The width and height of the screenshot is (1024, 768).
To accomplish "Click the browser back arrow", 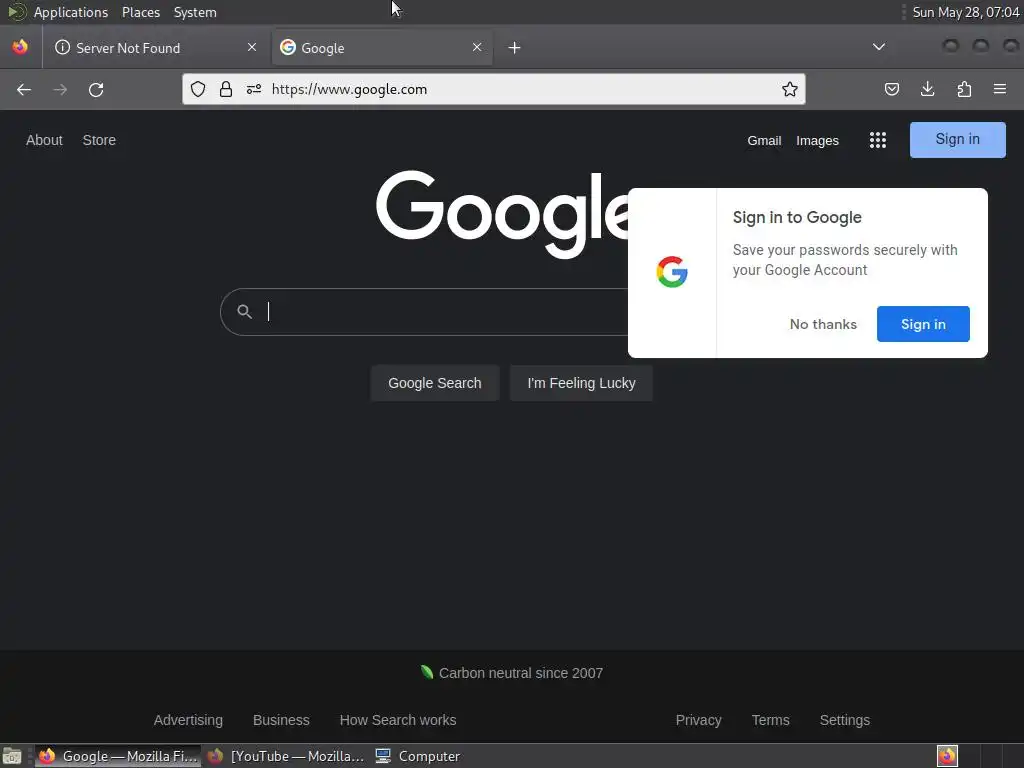I will point(24,89).
